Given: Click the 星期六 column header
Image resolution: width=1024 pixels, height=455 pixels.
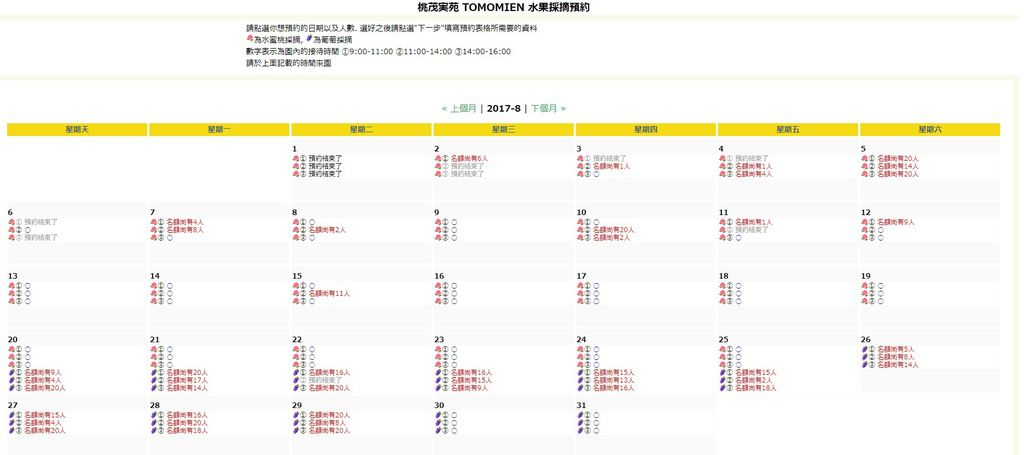Looking at the screenshot, I should pyautogui.click(x=930, y=130).
